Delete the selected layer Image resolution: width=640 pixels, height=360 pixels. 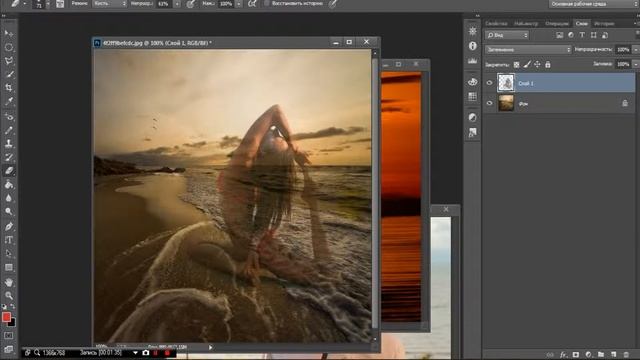[x=626, y=355]
